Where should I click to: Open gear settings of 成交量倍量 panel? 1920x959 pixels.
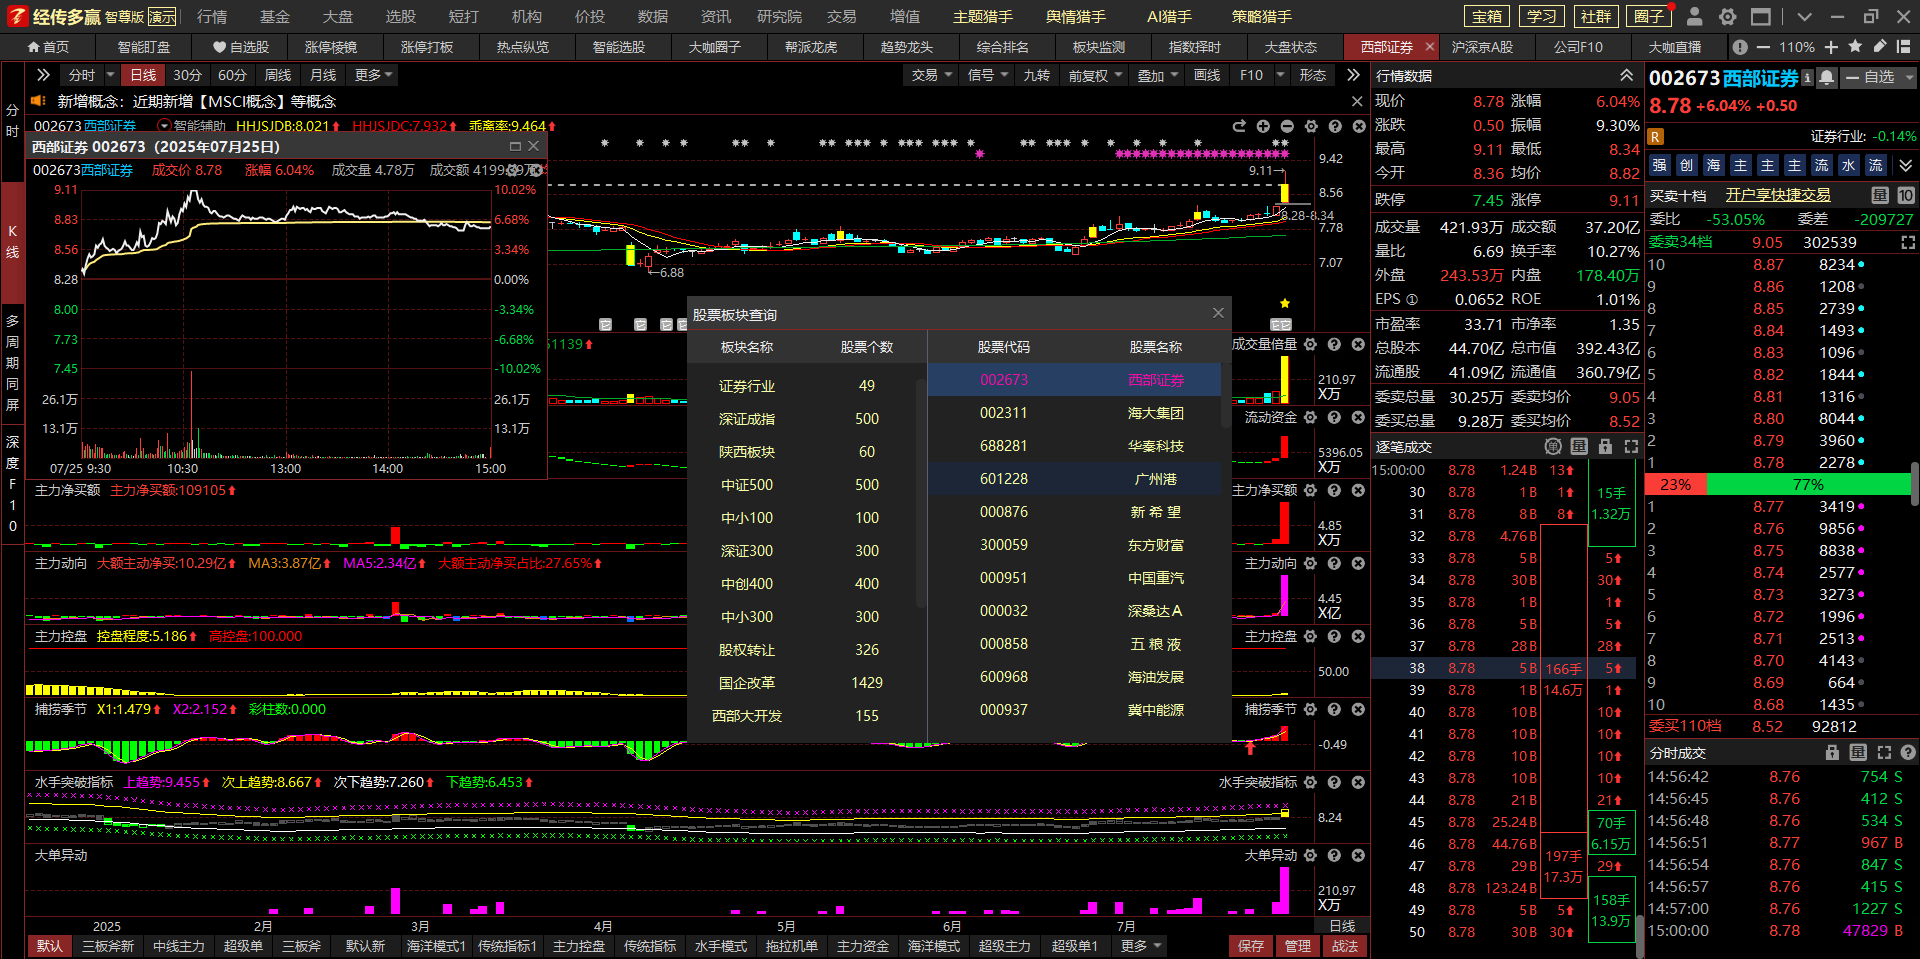1310,344
